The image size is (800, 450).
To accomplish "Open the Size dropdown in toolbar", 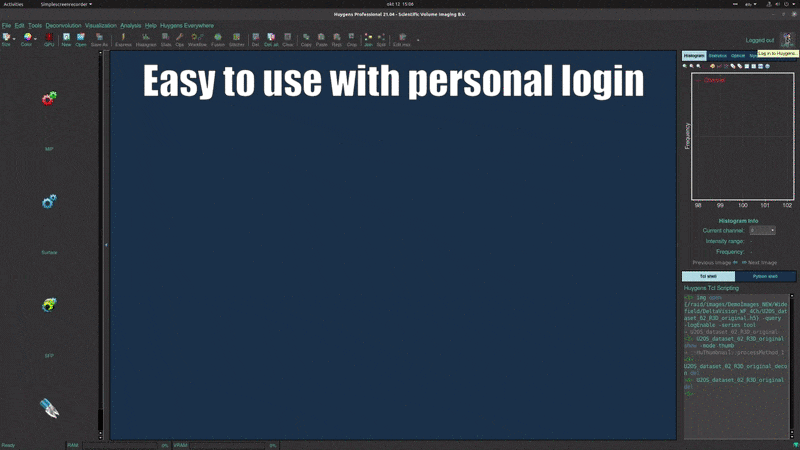I will [x=8, y=39].
